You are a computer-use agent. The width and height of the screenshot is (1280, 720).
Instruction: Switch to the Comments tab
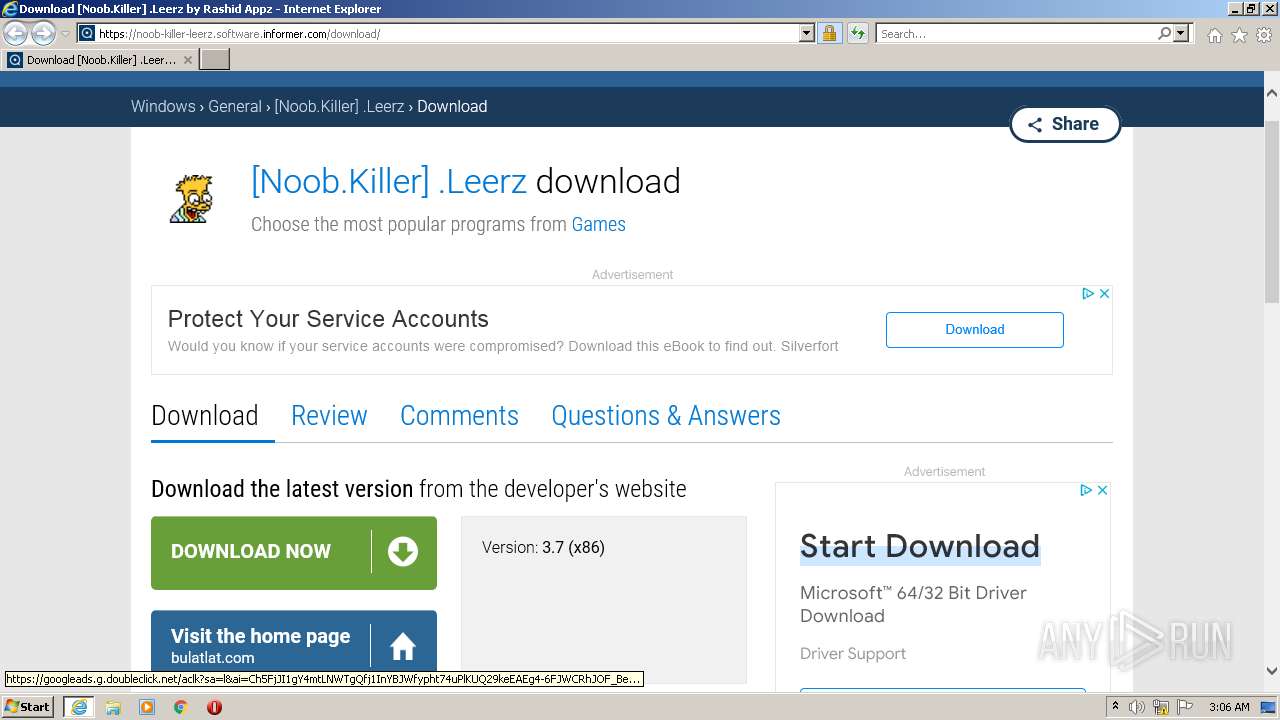tap(459, 416)
